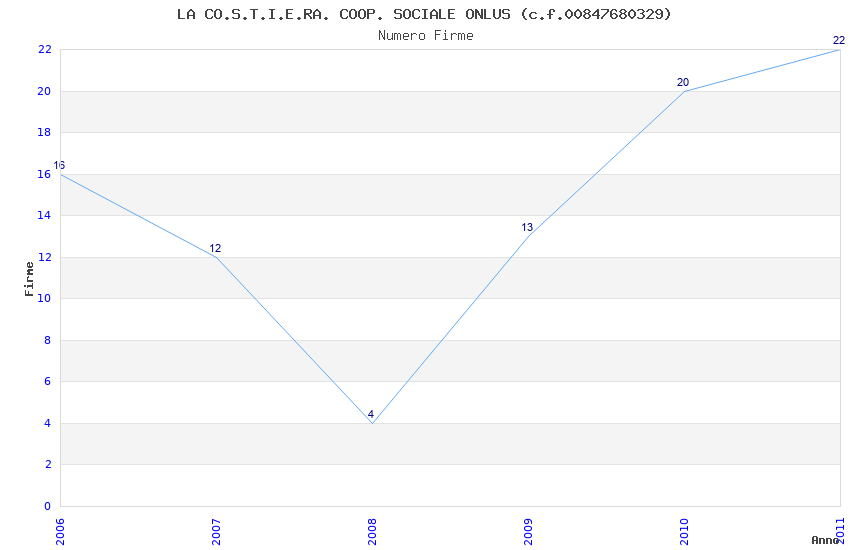Click the x-axis title Anno
Screen dimensions: 850x550
[x=825, y=540]
